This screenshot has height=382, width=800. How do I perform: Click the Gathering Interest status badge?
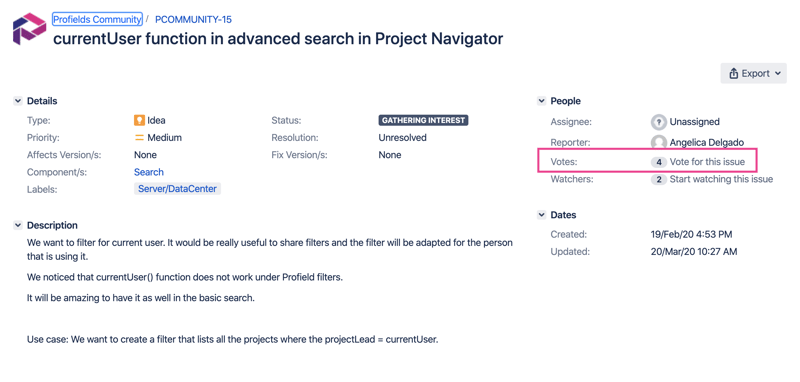423,120
